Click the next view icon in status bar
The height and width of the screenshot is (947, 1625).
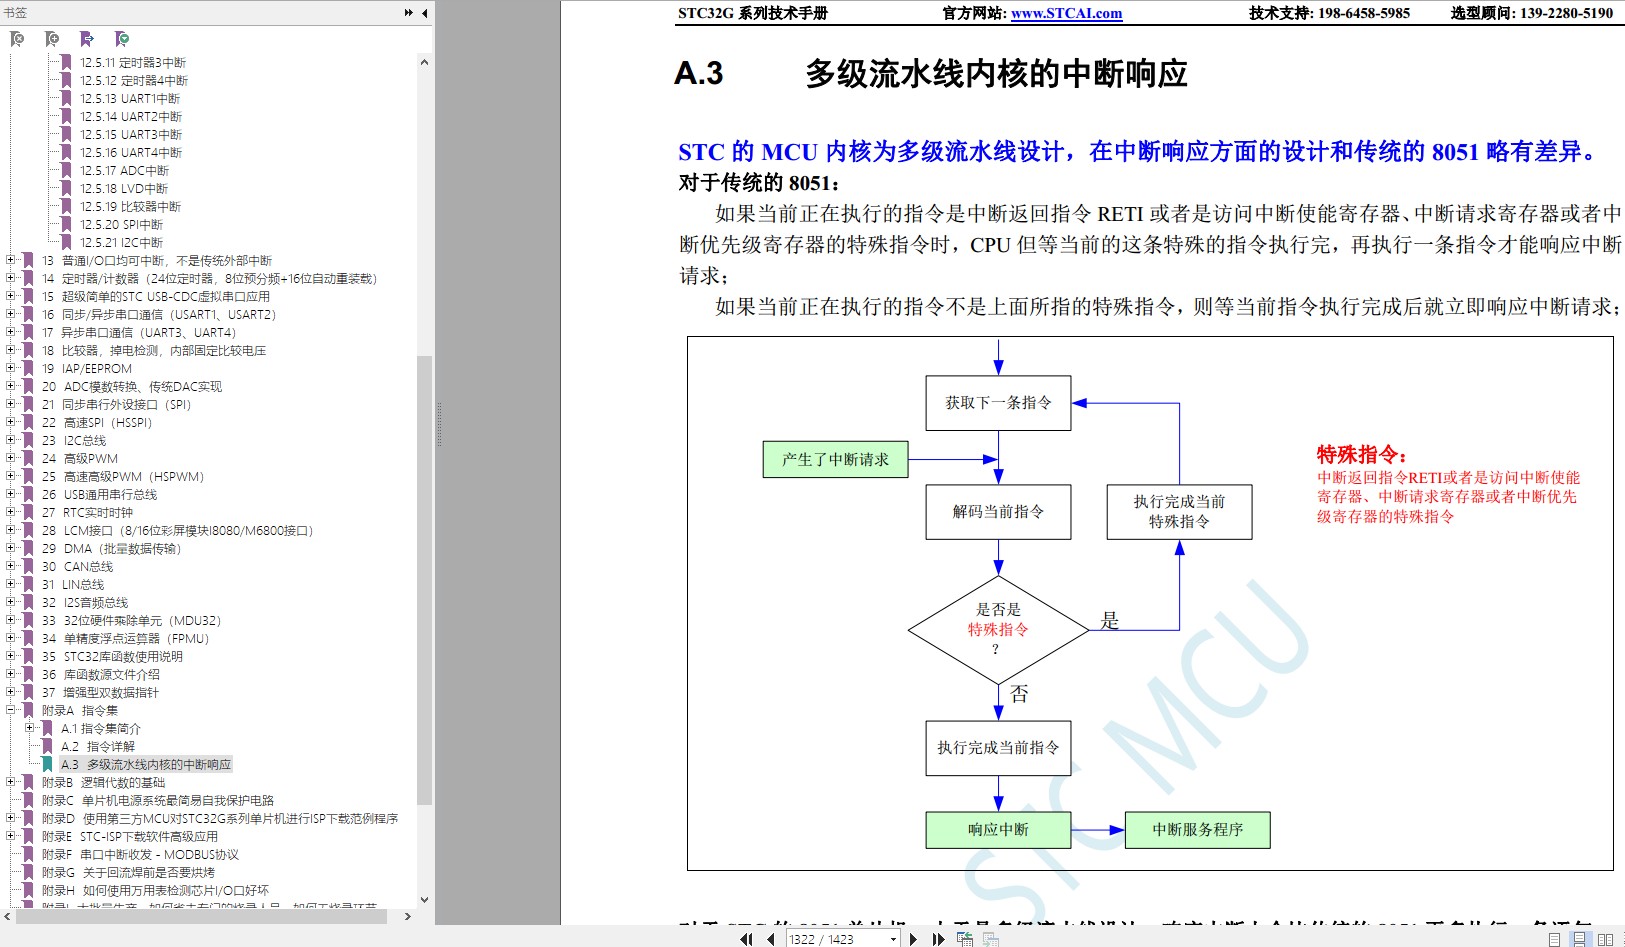[991, 939]
